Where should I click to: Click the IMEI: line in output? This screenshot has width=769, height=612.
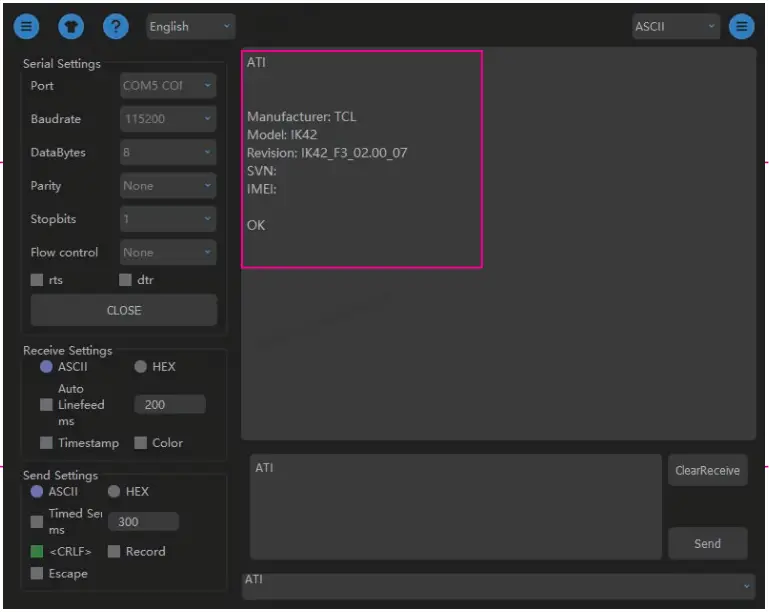pyautogui.click(x=261, y=189)
